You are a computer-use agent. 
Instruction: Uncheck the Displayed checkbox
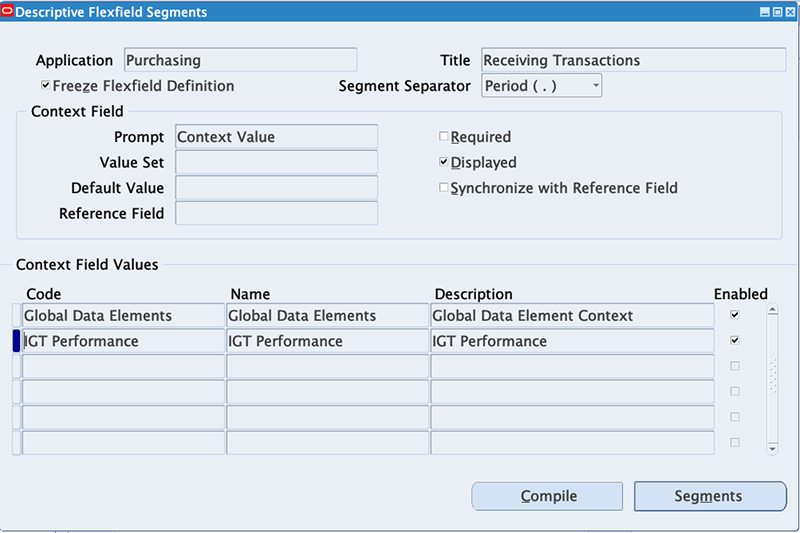(x=444, y=162)
